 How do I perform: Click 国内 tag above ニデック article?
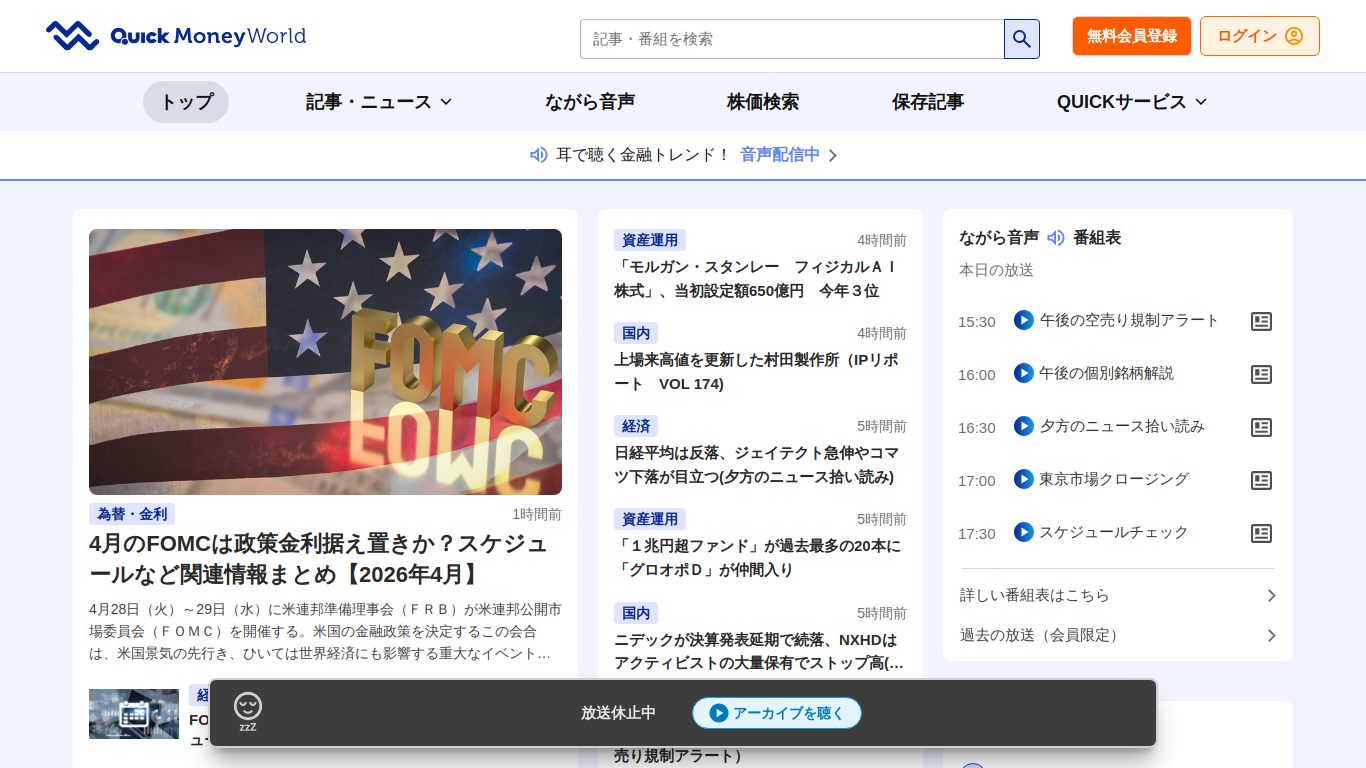click(636, 613)
